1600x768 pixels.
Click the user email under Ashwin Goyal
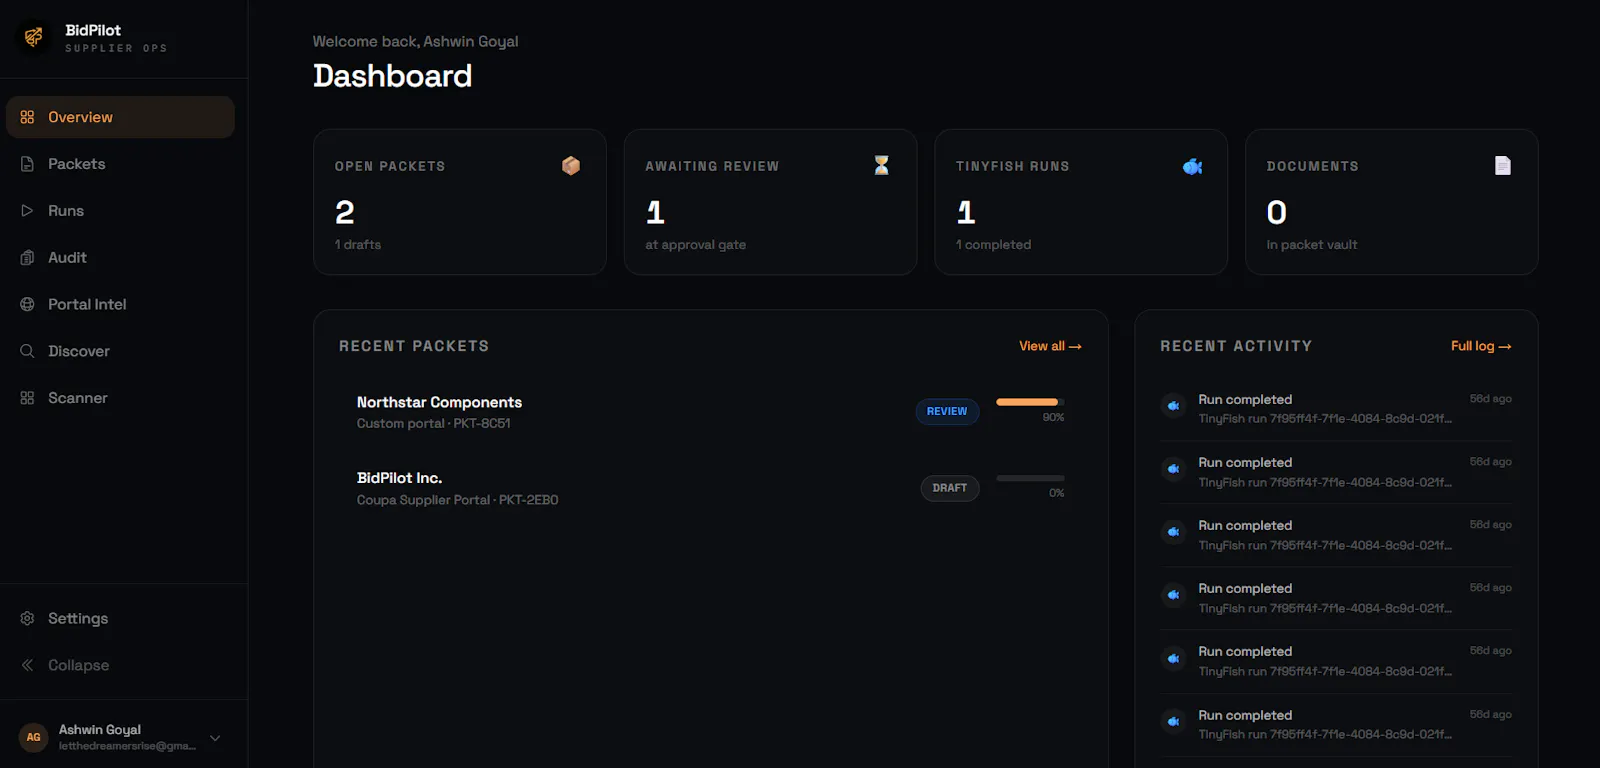(x=127, y=746)
